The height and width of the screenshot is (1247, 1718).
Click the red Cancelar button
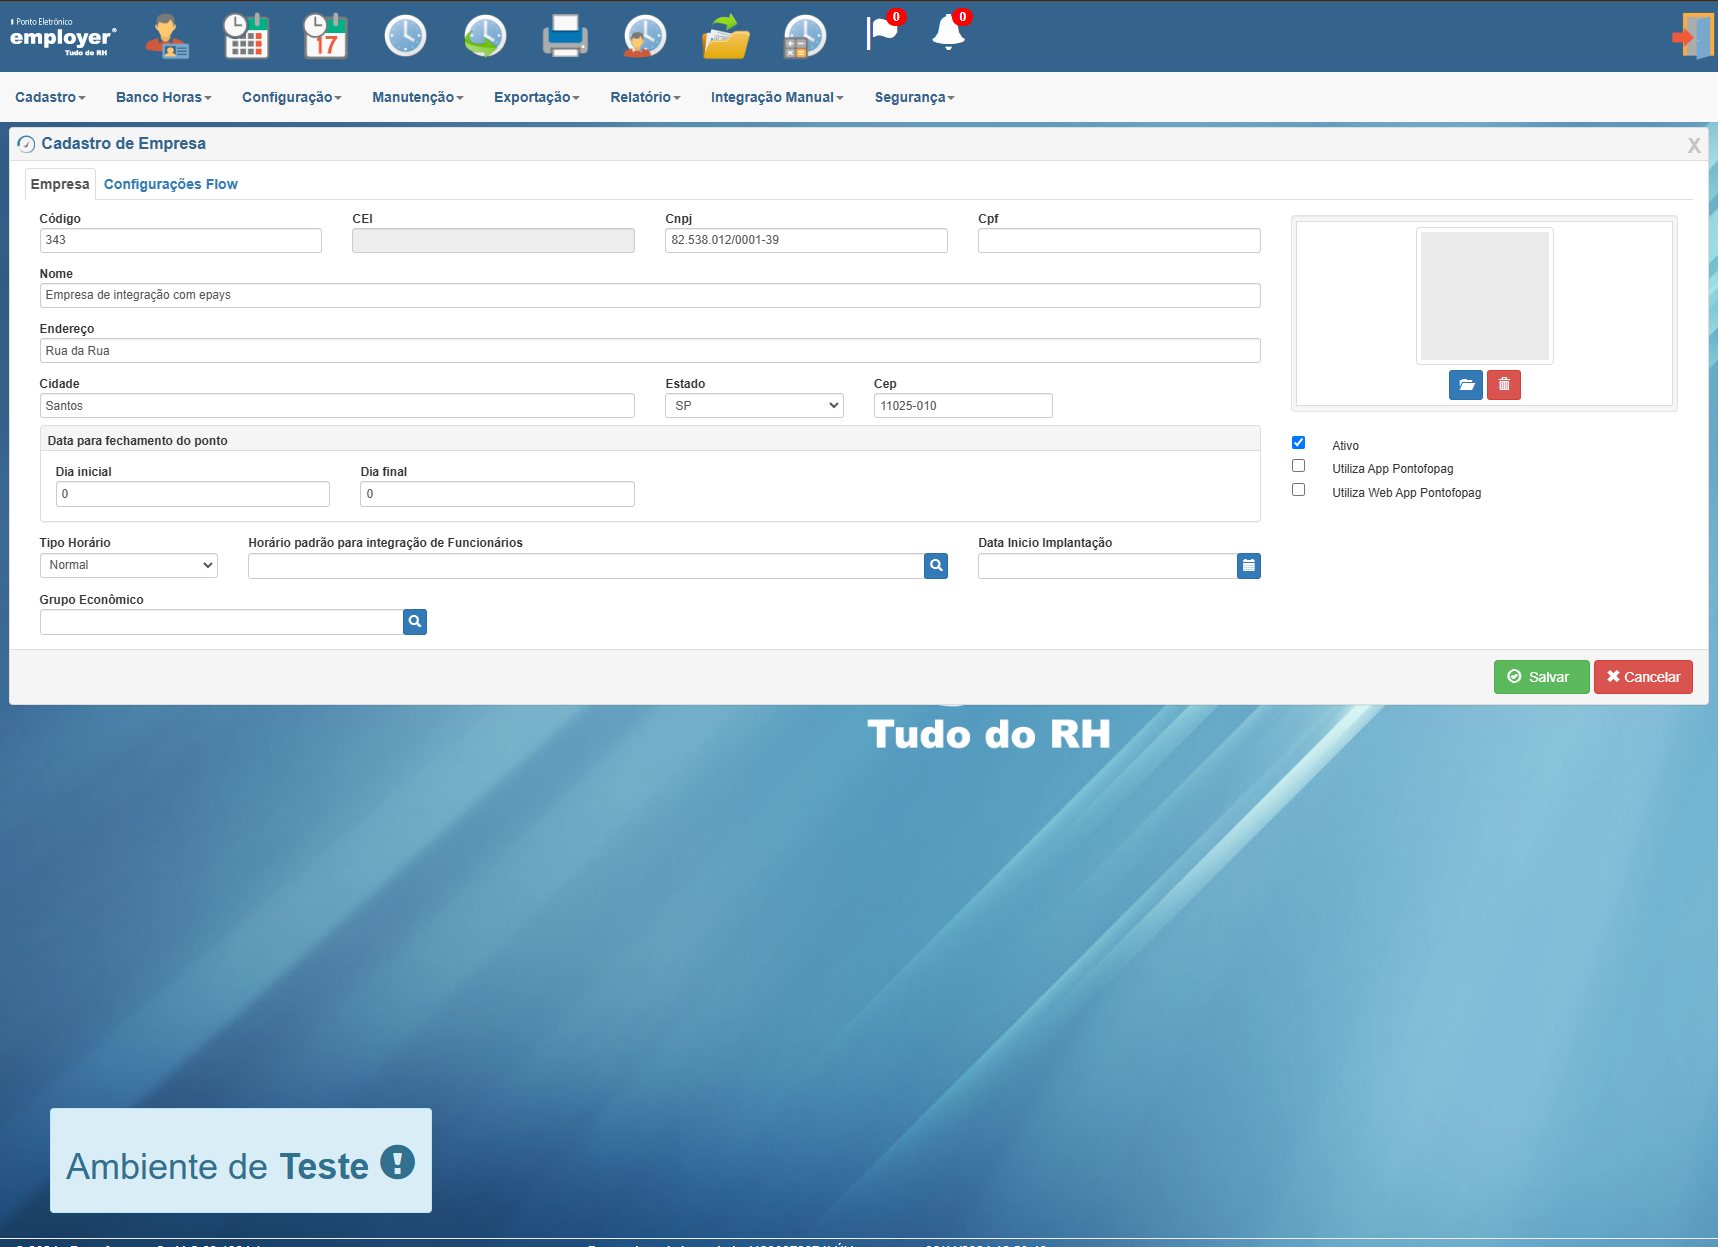point(1643,677)
